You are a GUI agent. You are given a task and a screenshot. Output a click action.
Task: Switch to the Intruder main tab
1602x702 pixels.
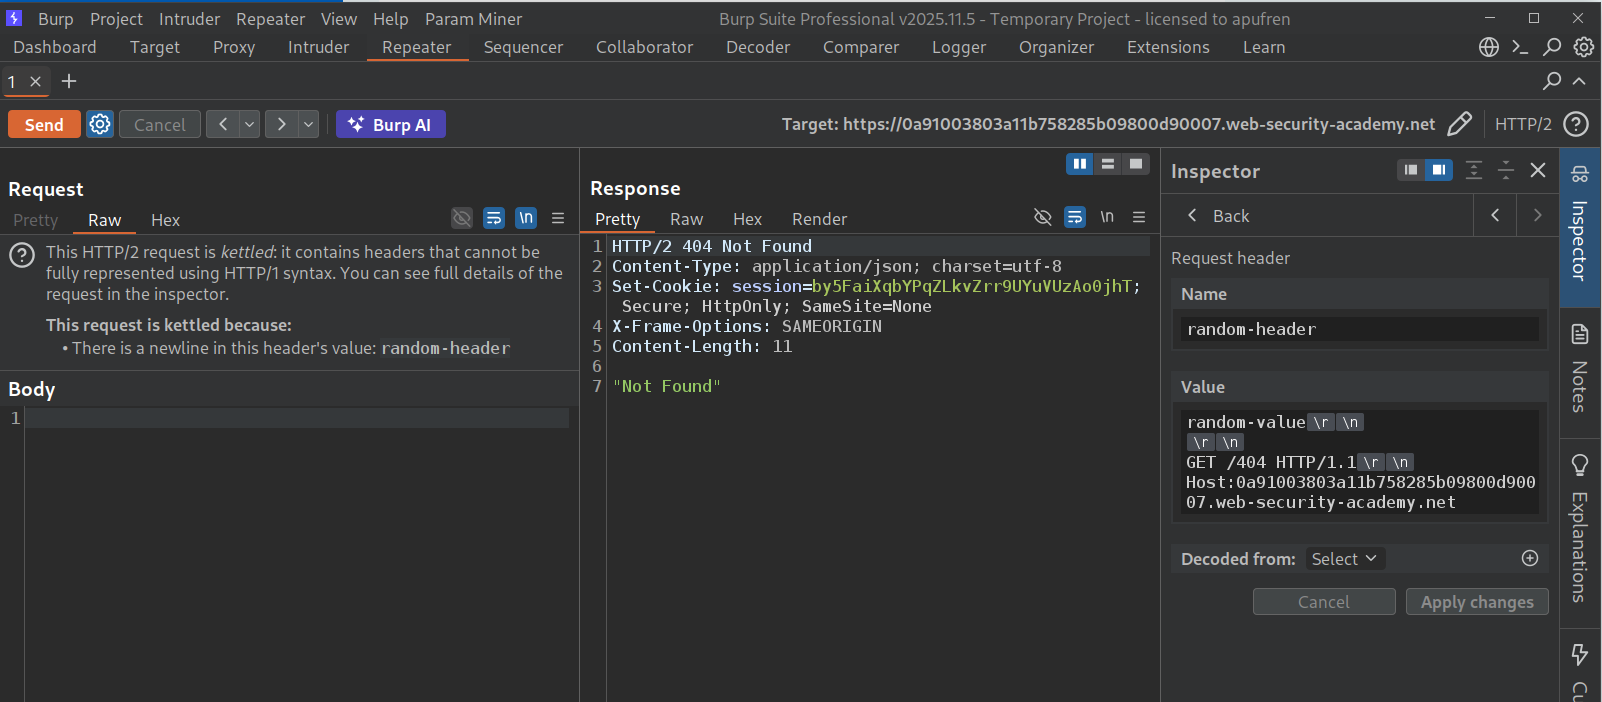pyautogui.click(x=318, y=47)
